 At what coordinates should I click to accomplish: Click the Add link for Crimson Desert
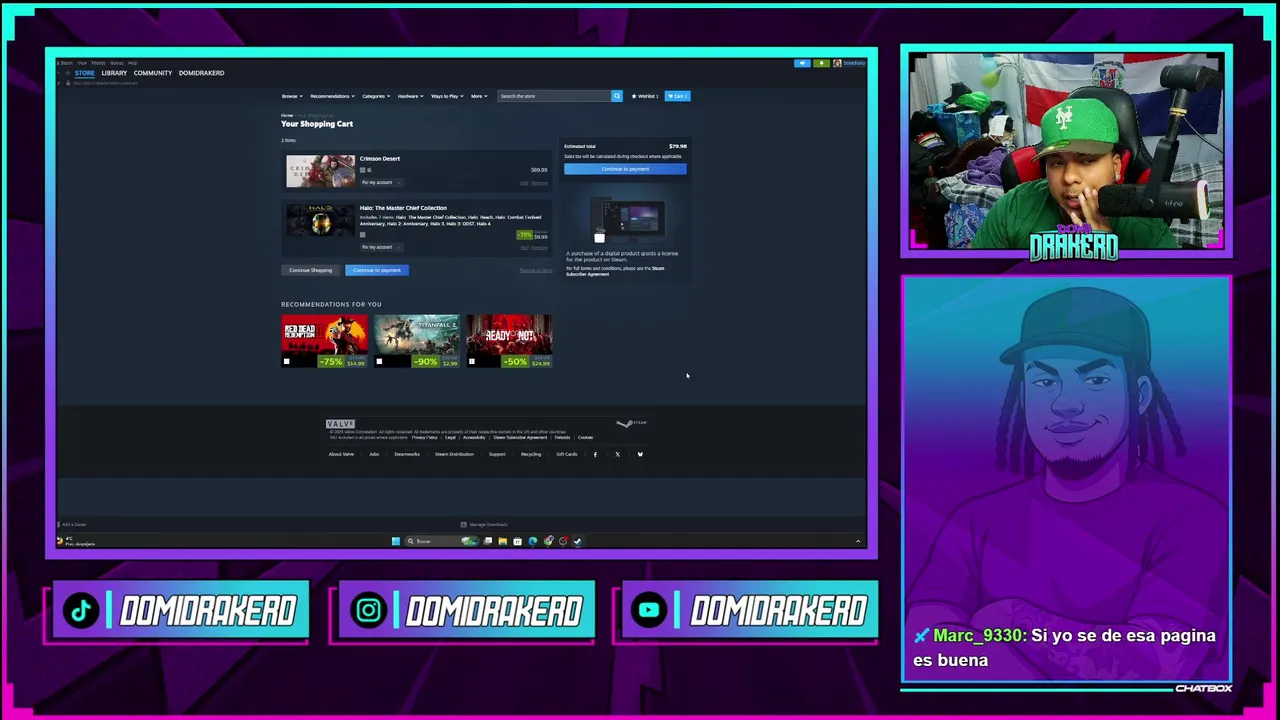coord(524,183)
